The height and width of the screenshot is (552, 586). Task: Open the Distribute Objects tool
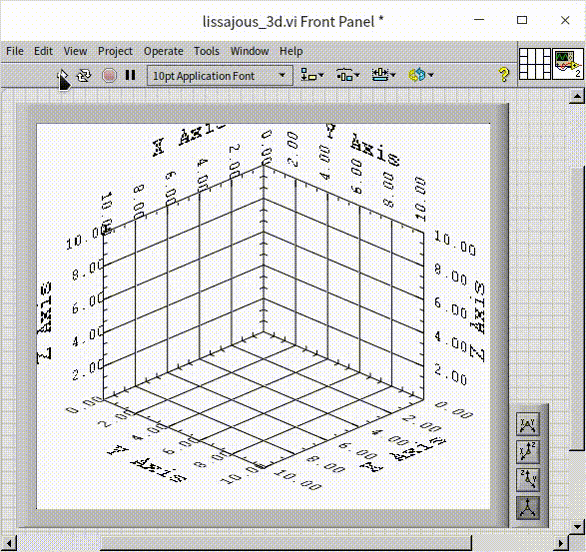point(348,75)
